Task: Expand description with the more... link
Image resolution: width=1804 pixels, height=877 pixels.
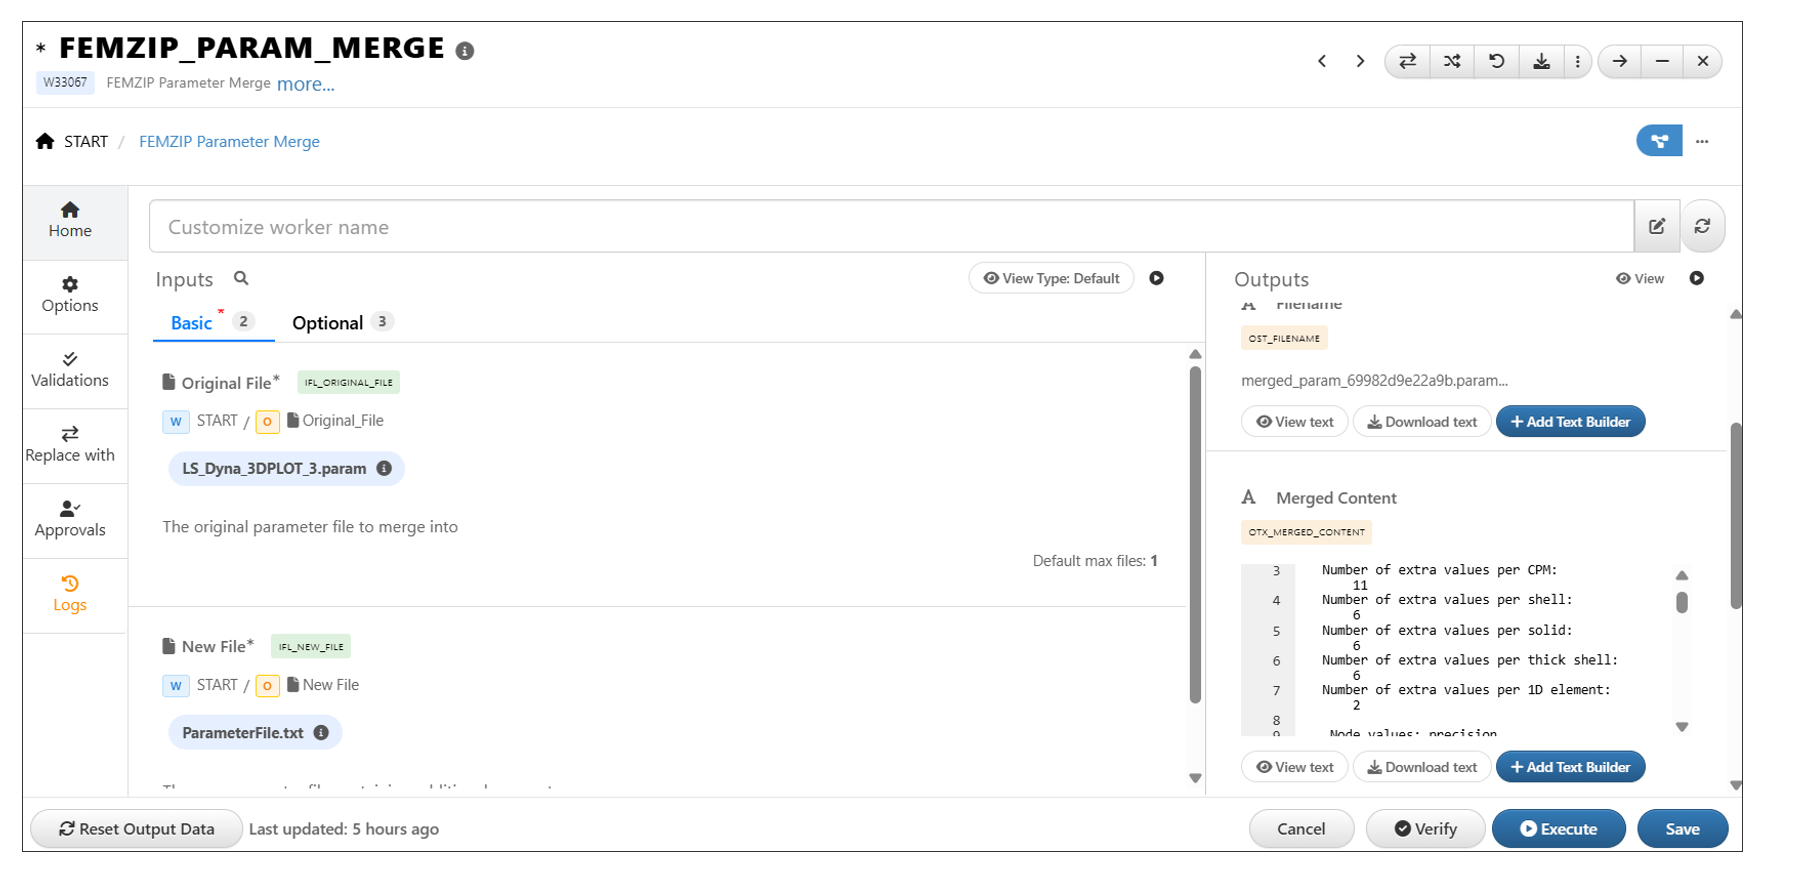Action: click(x=305, y=84)
